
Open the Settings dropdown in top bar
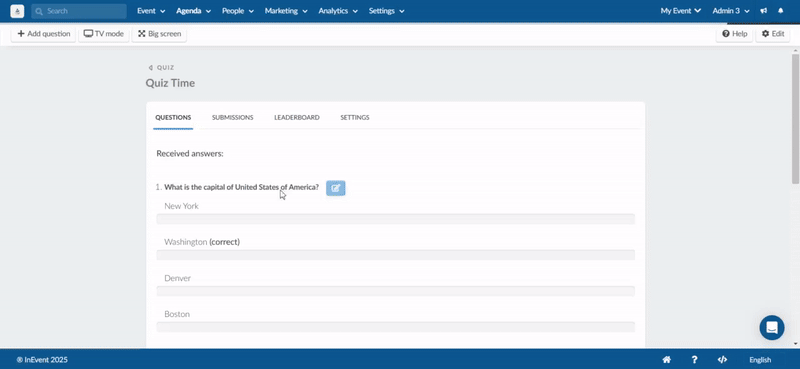387,11
